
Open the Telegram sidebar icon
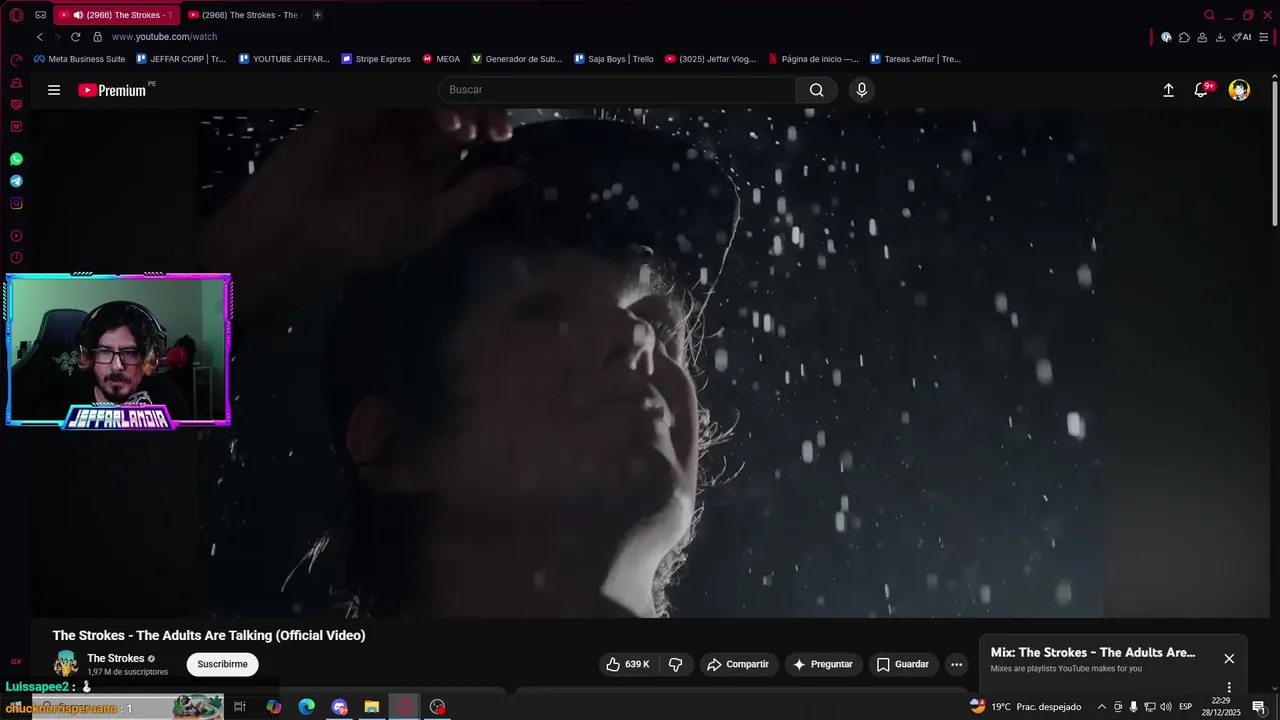(x=16, y=181)
